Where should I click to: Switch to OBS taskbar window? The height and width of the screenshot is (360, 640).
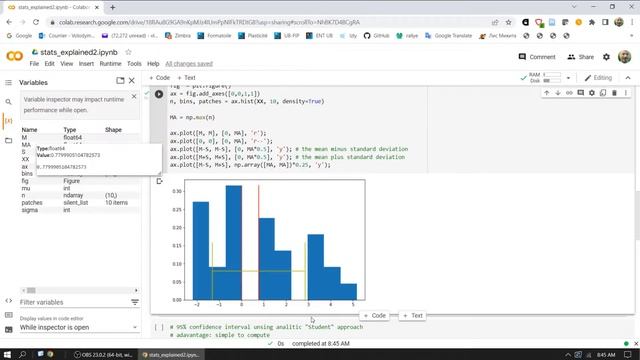coord(104,355)
